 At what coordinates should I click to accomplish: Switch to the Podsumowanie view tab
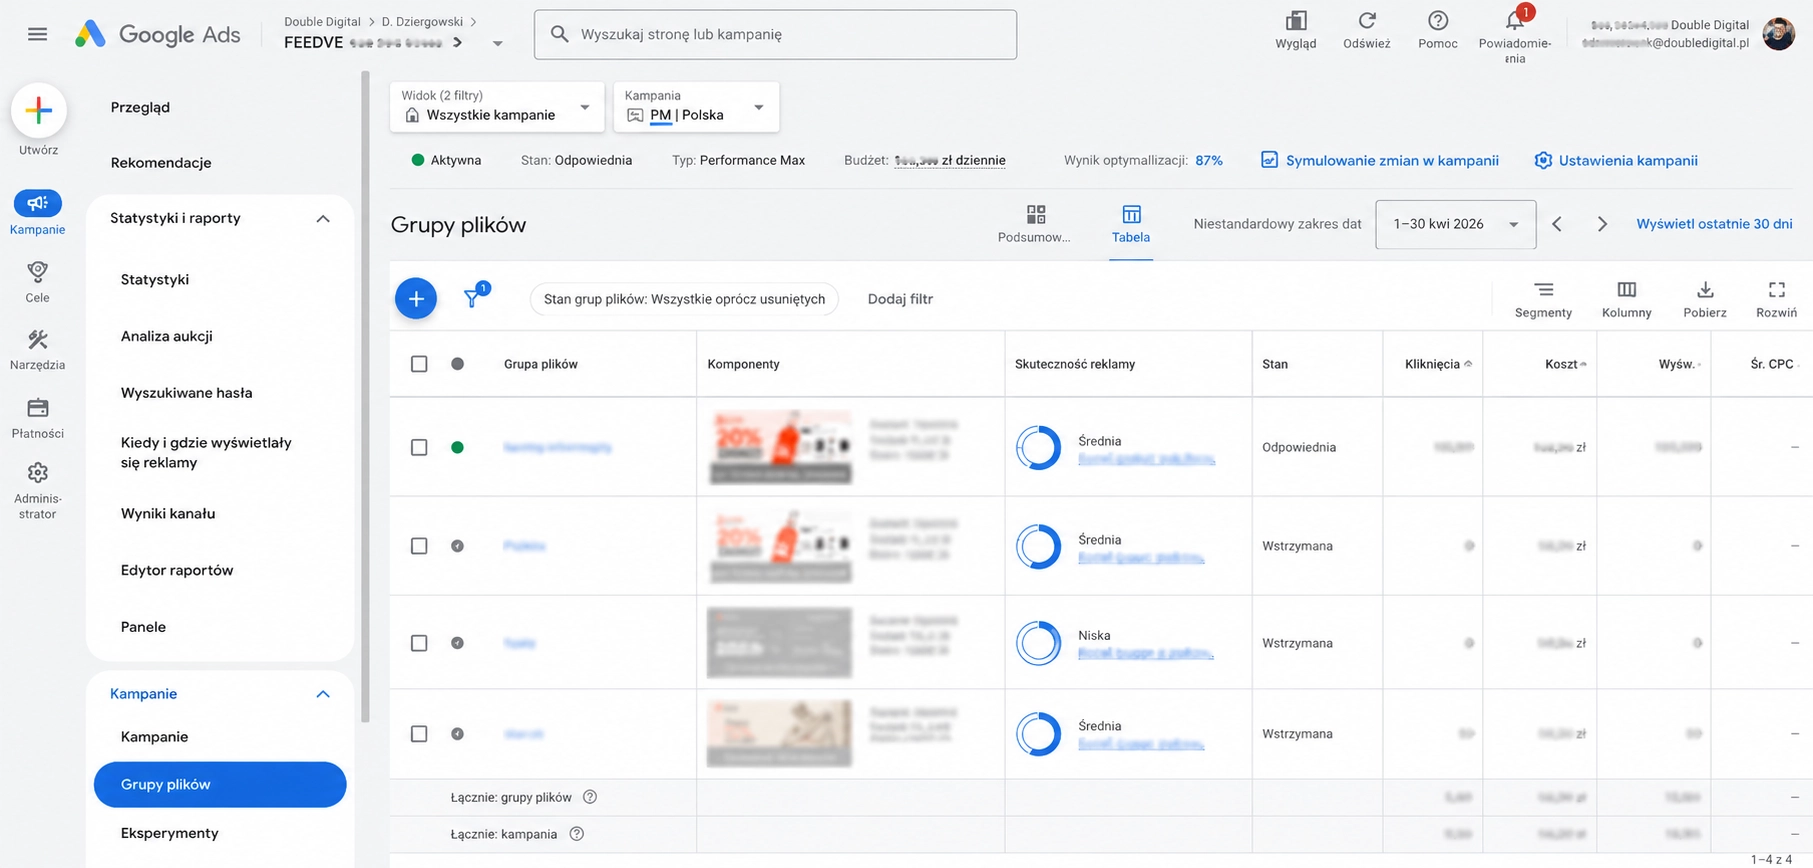(1035, 224)
